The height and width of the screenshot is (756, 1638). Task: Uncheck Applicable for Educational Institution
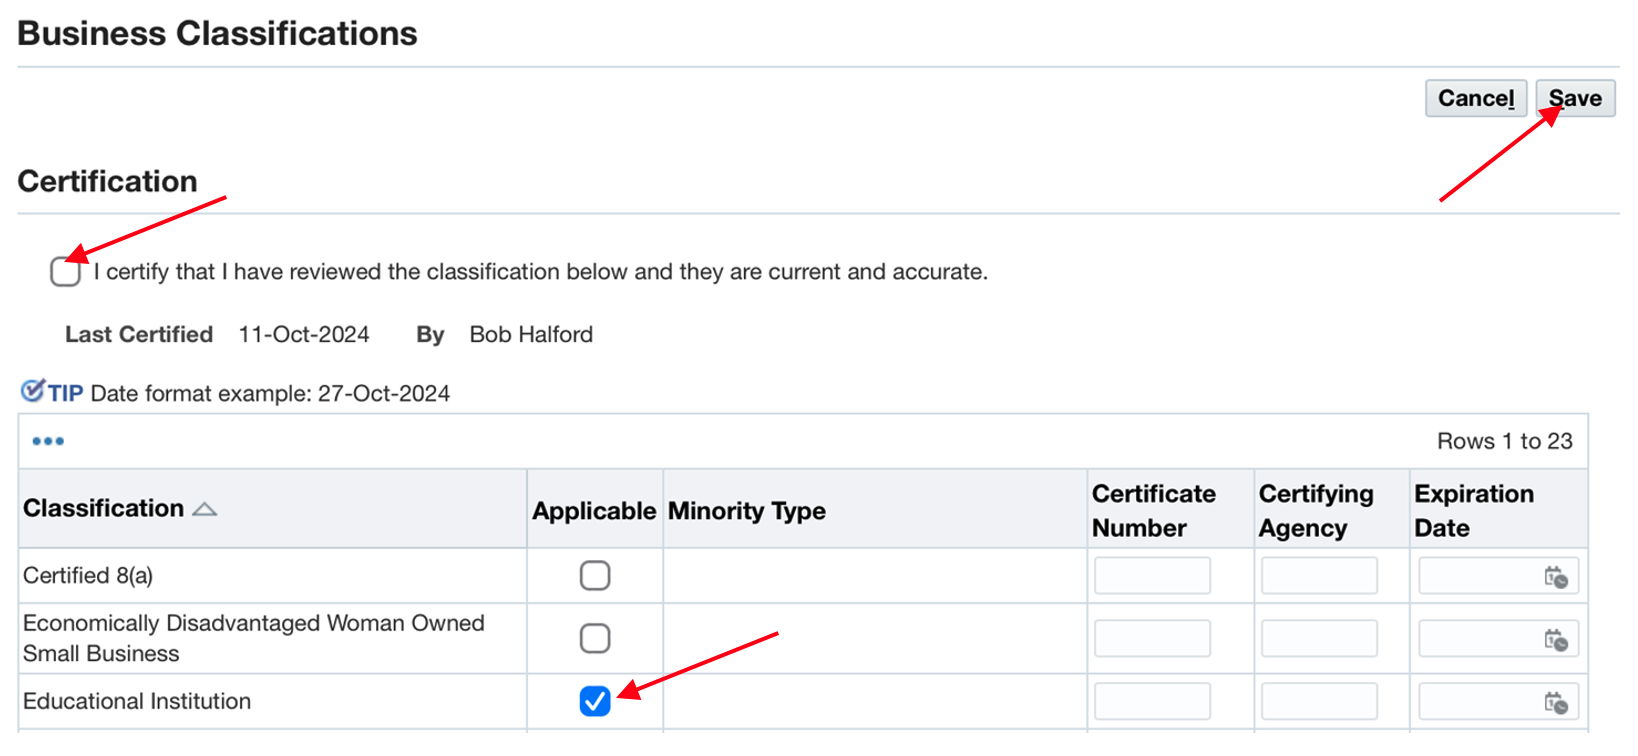(x=595, y=701)
